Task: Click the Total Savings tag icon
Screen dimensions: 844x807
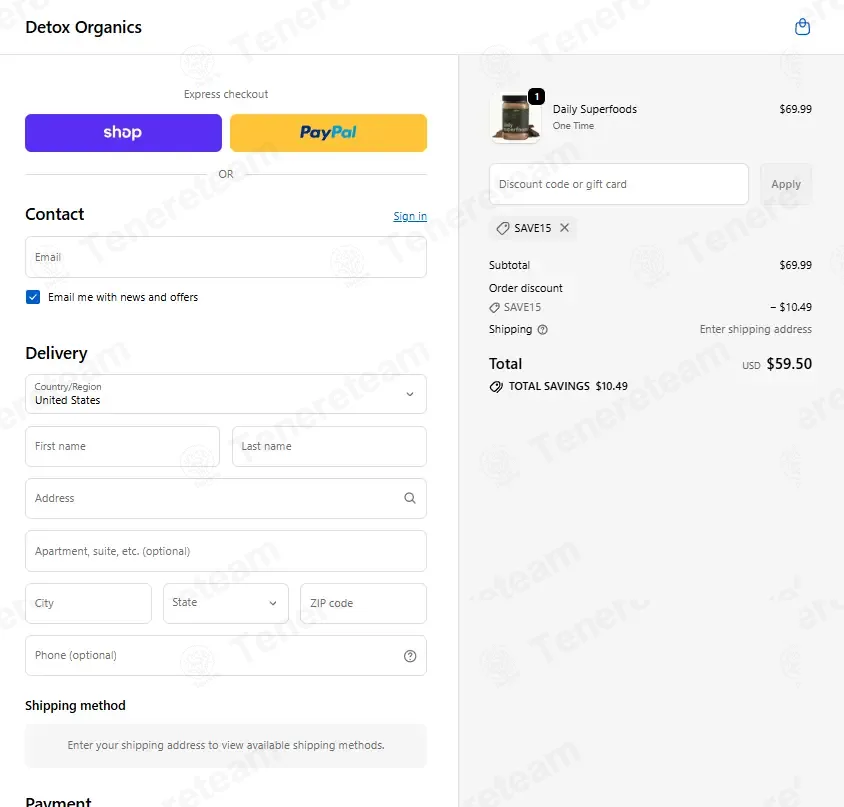Action: click(x=496, y=387)
